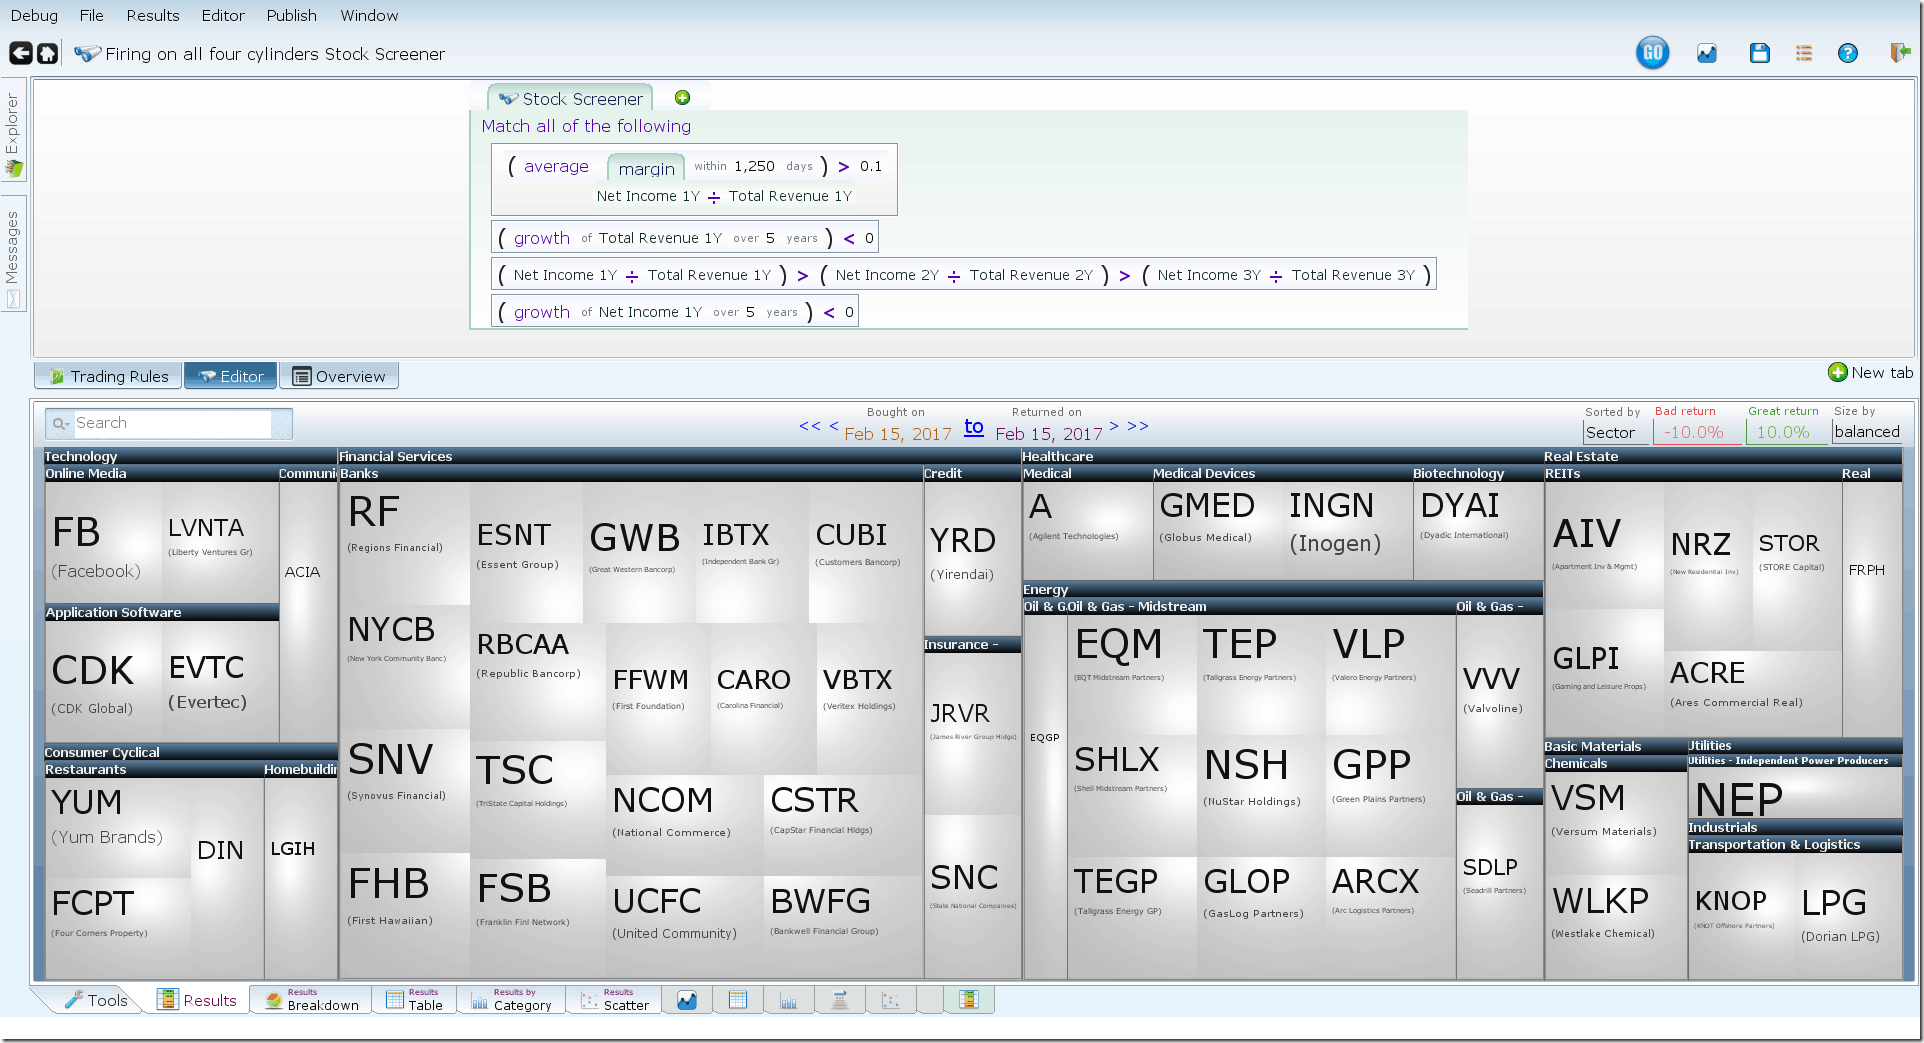Click the NEP treemap tile
The width and height of the screenshot is (1924, 1043).
(1794, 794)
